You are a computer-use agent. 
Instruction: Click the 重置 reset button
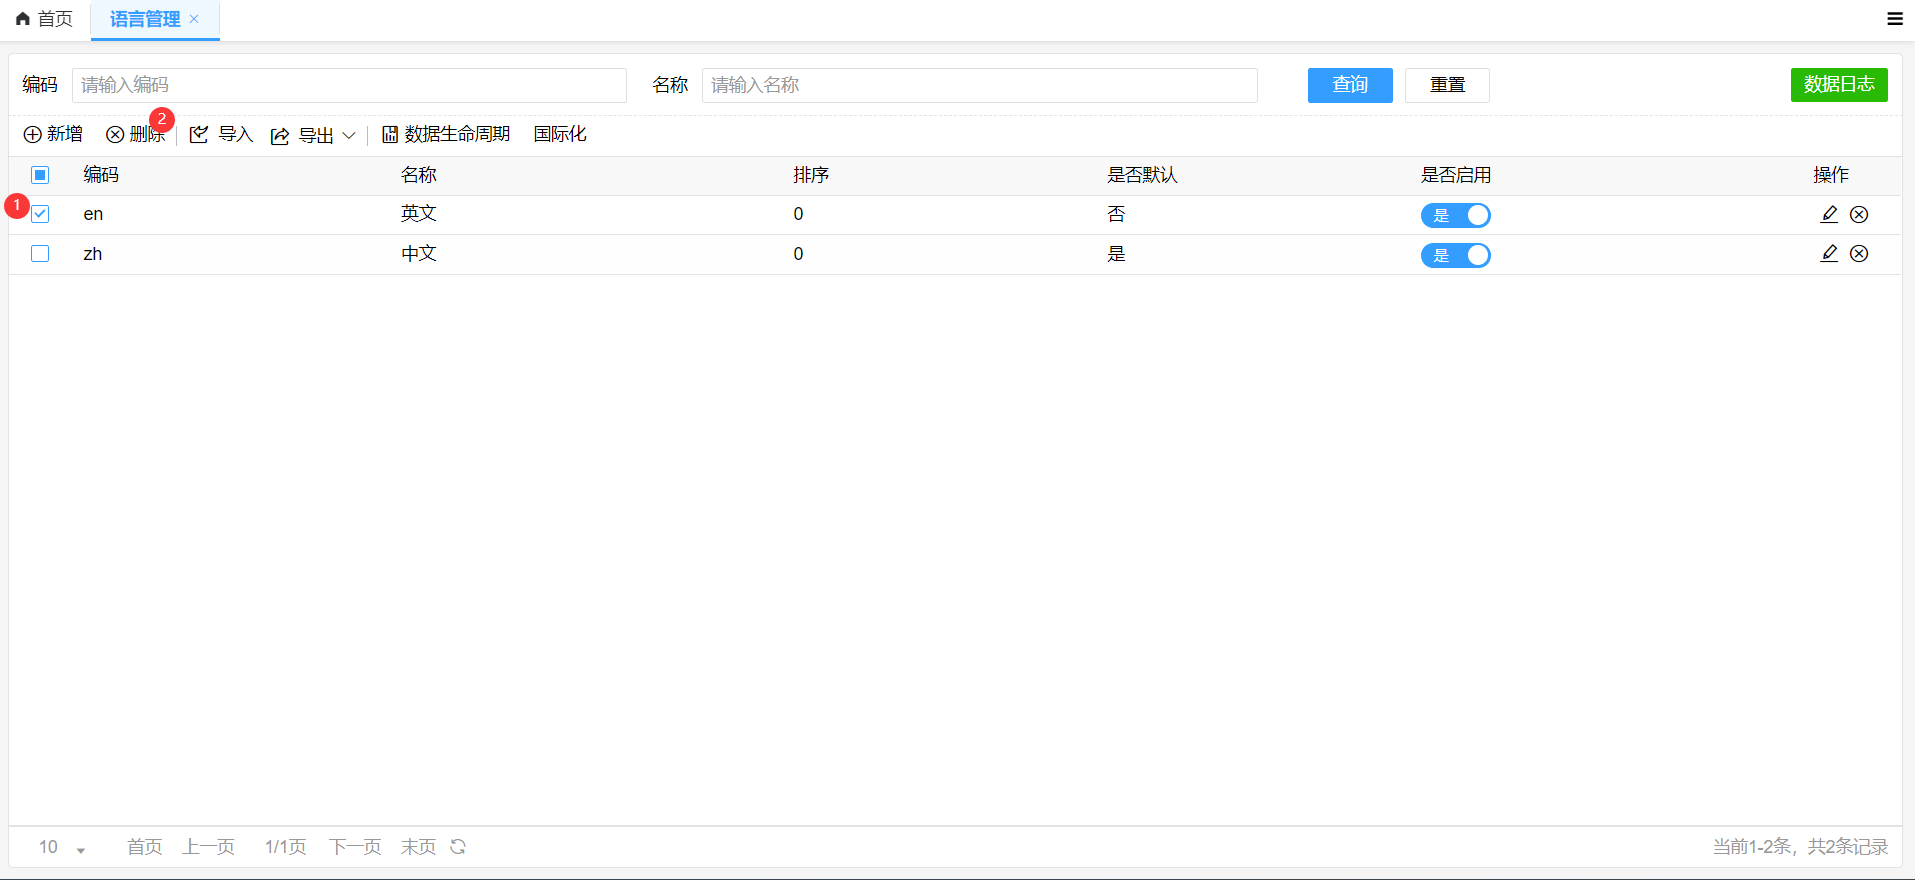point(1447,85)
